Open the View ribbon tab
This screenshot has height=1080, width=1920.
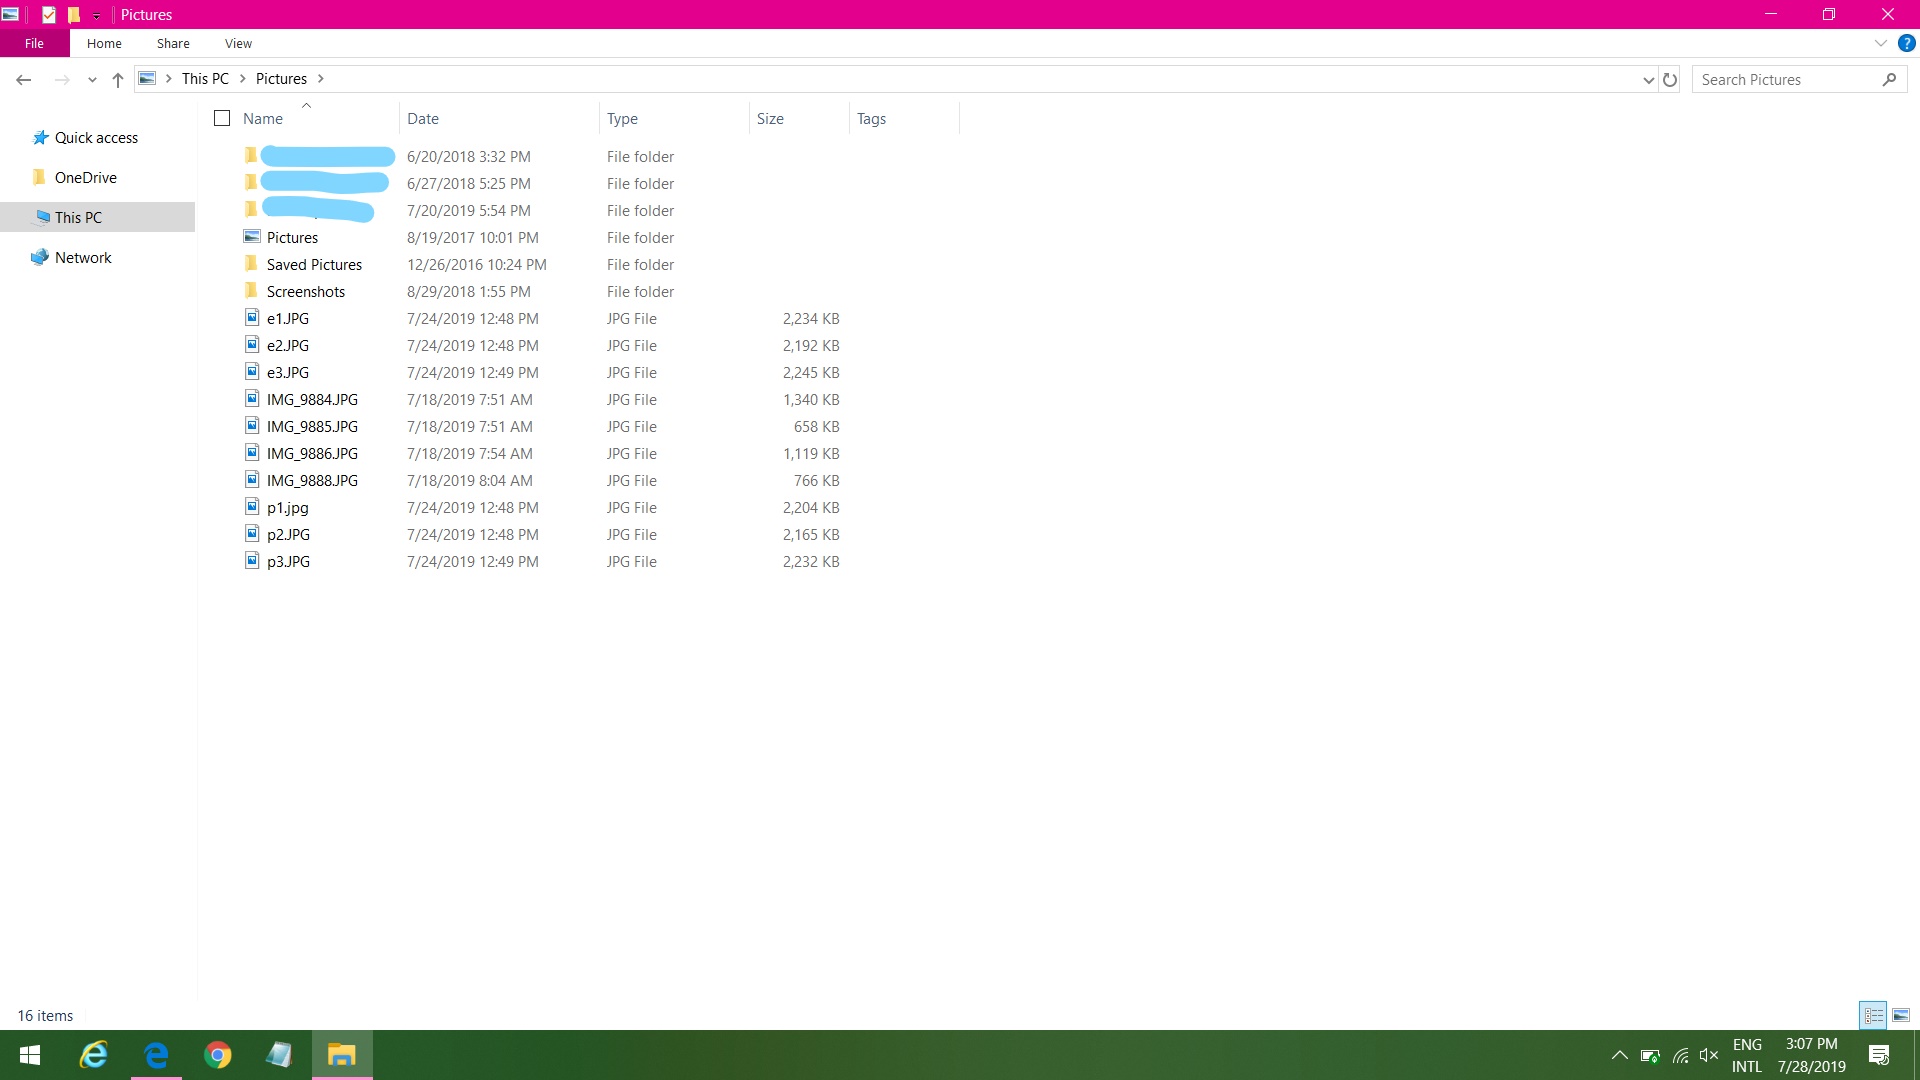coord(238,44)
